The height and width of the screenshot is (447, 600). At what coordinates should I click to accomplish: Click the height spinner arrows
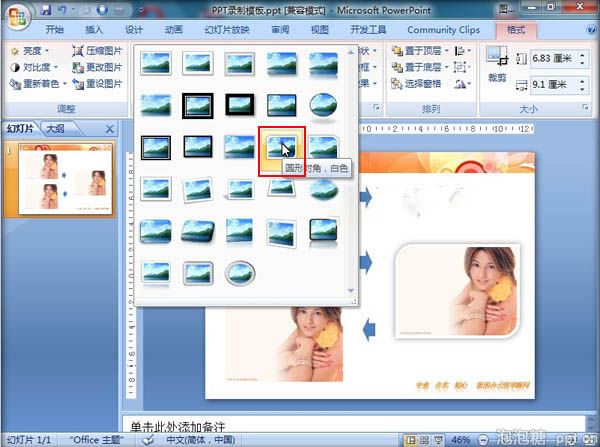pyautogui.click(x=582, y=59)
